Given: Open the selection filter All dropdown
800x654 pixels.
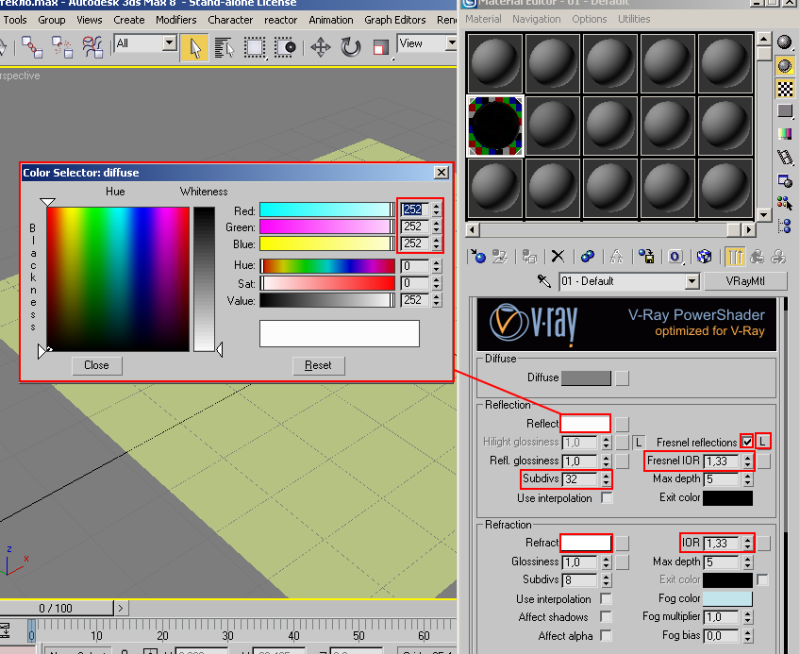Looking at the screenshot, I should pyautogui.click(x=169, y=43).
